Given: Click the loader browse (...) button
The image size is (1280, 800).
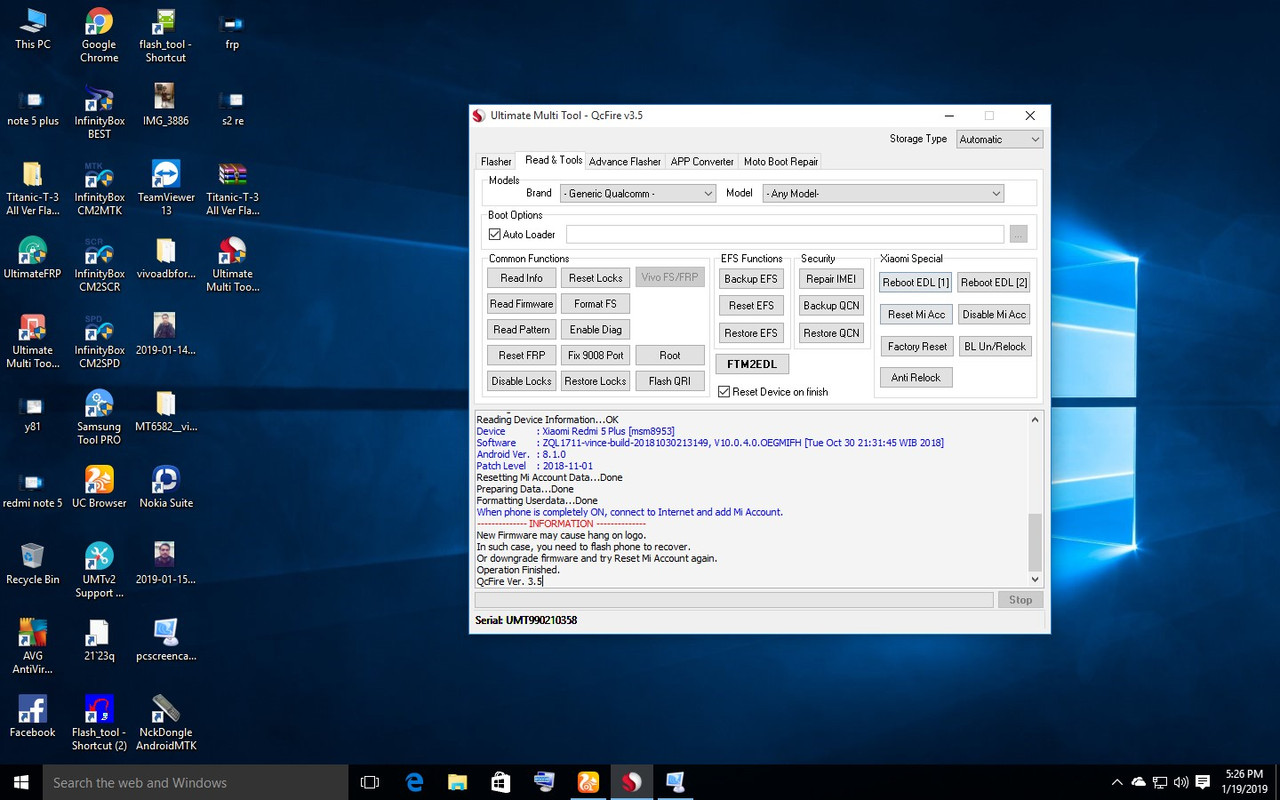Looking at the screenshot, I should (x=1018, y=234).
